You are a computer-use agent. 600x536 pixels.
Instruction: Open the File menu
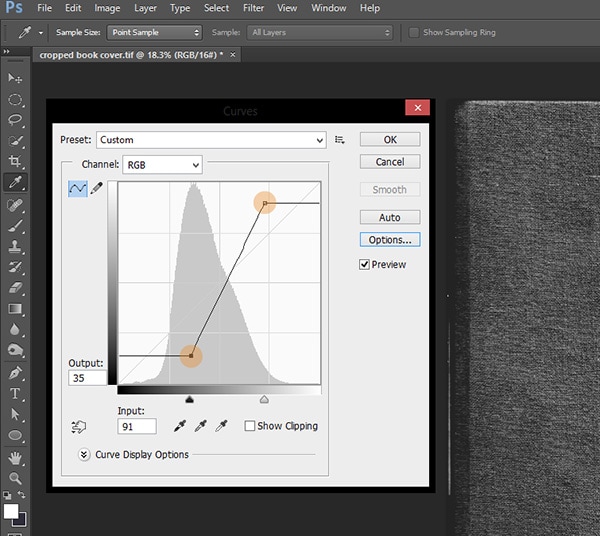(44, 8)
